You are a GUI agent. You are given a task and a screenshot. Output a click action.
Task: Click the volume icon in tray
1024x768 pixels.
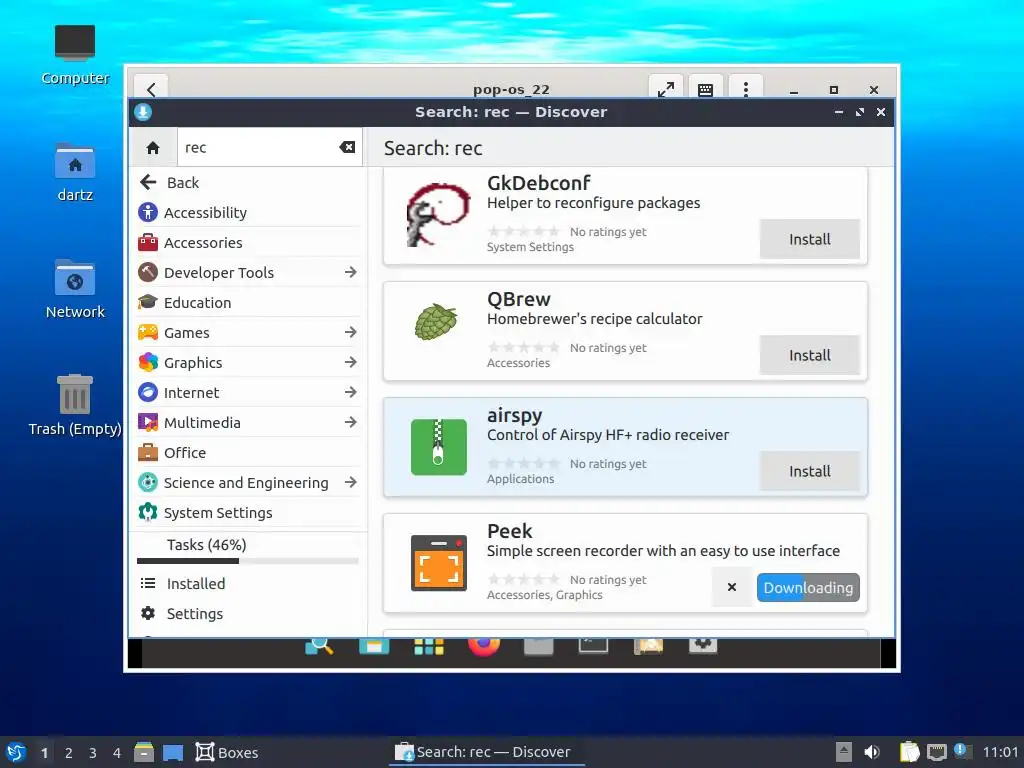coord(872,752)
